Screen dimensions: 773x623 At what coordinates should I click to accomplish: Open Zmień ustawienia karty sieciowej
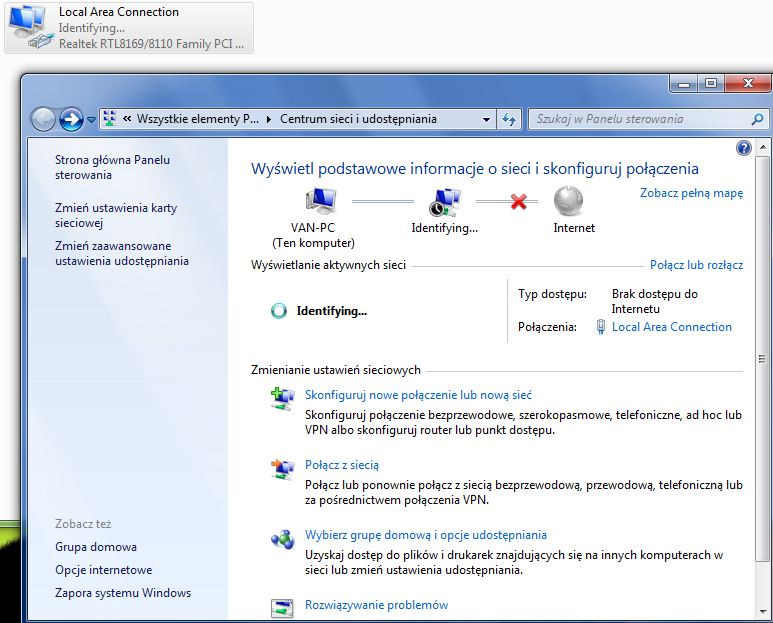(116, 215)
